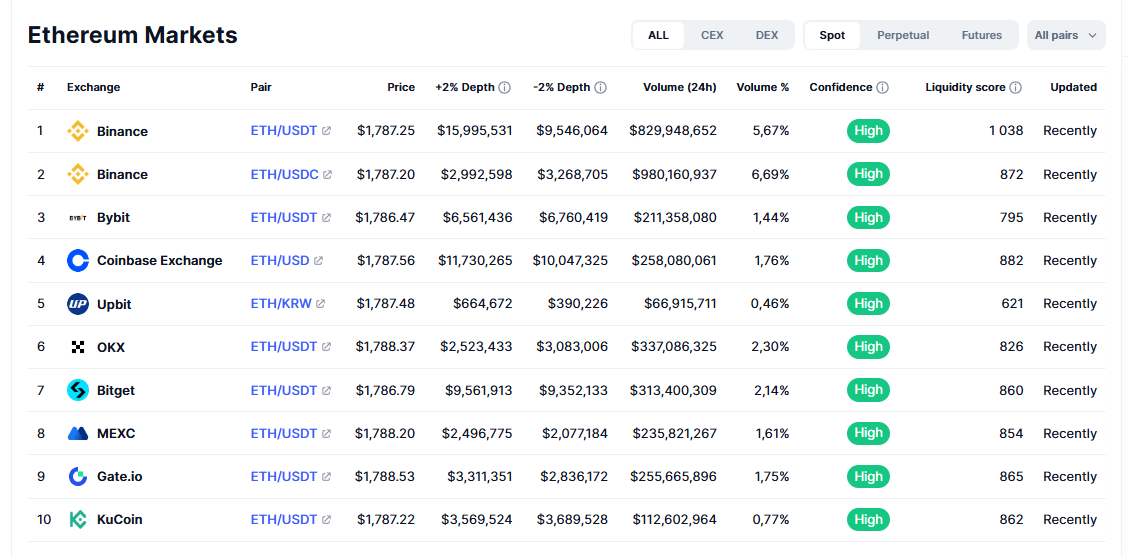Sort by the # rank column header
Screen dimensions: 1128x557
pos(41,87)
